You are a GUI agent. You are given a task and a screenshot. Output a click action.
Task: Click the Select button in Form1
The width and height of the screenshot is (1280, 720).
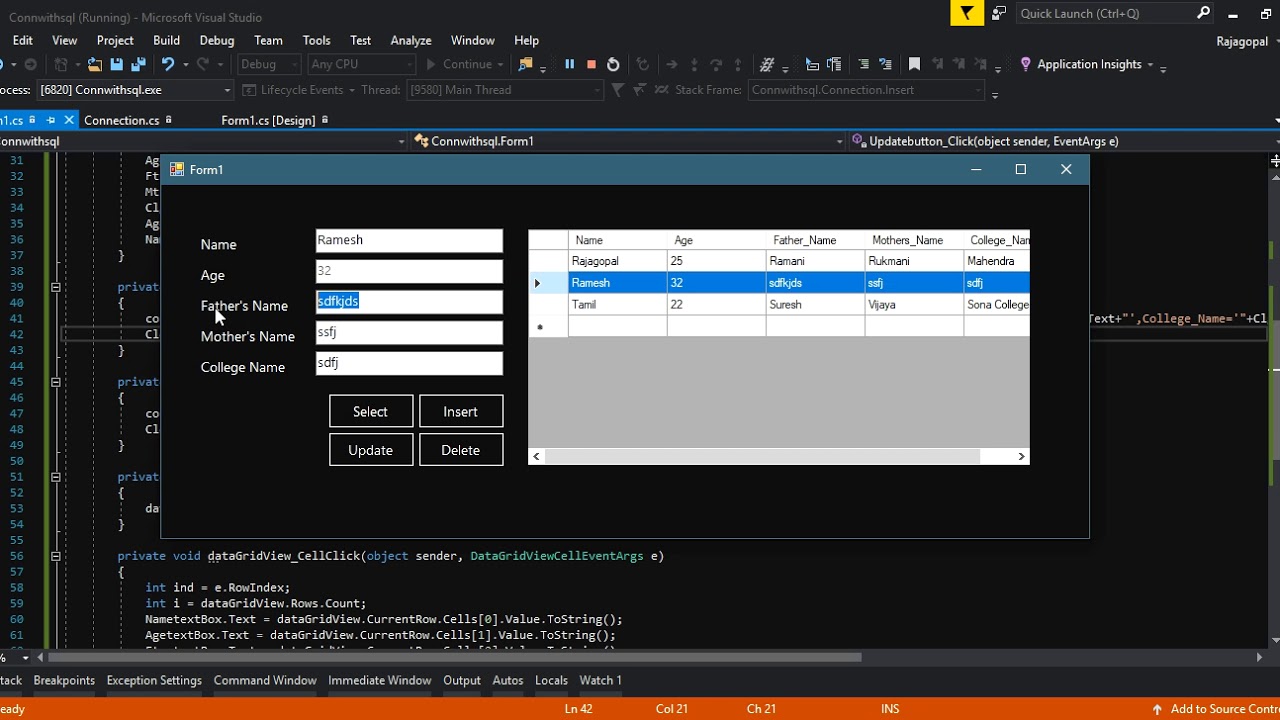click(x=371, y=412)
